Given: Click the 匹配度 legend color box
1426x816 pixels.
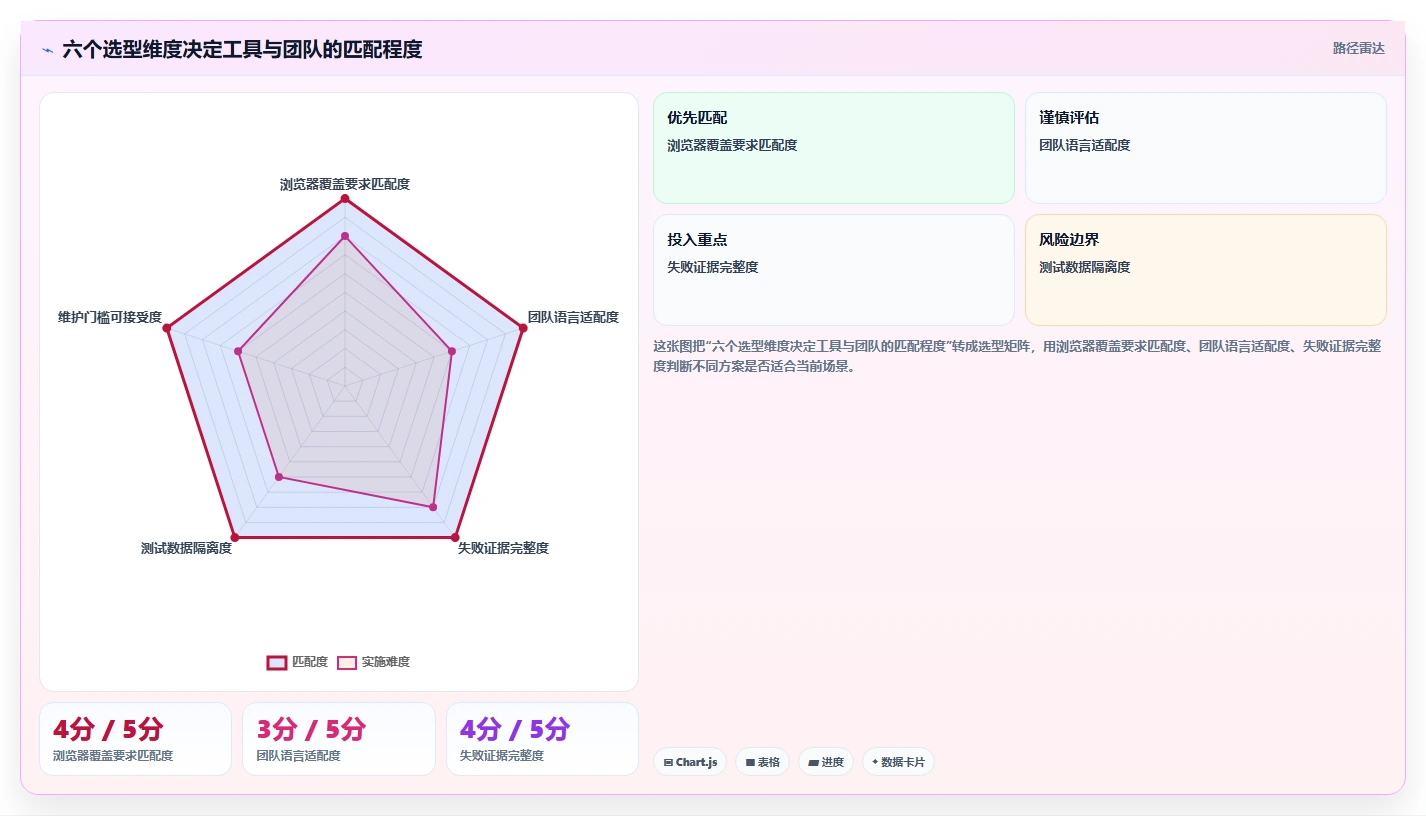Looking at the screenshot, I should [277, 662].
